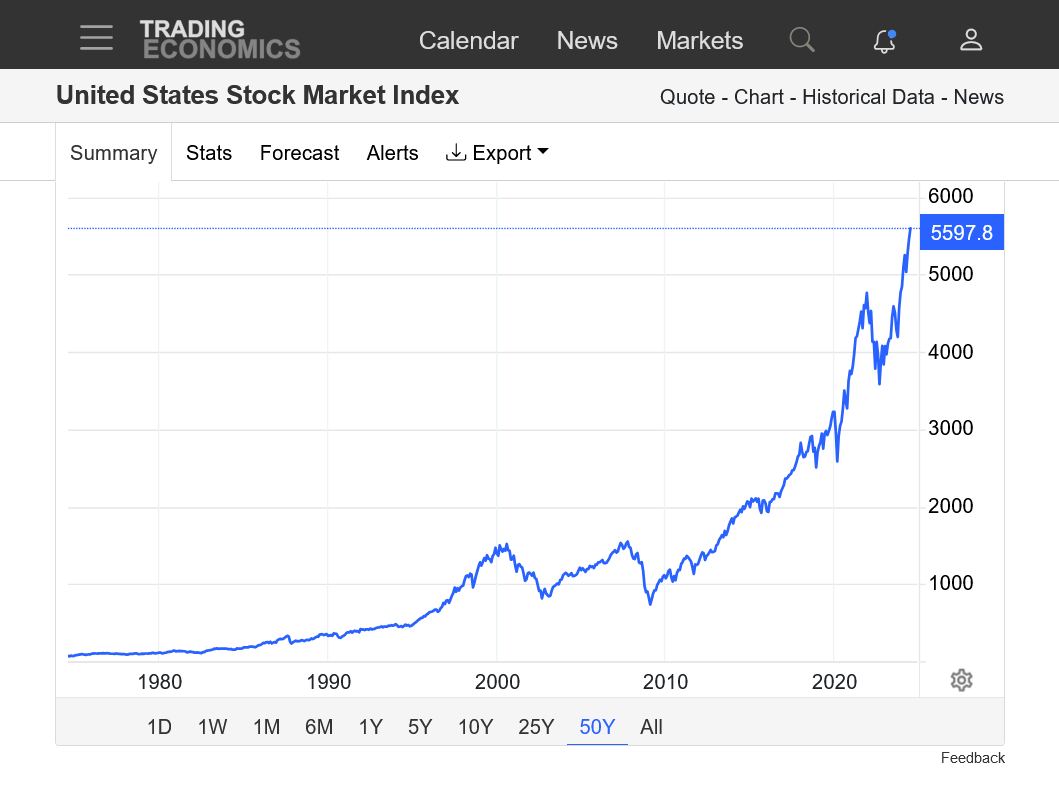Click the 5597.8 current price label
This screenshot has width=1059, height=790.
coord(961,233)
